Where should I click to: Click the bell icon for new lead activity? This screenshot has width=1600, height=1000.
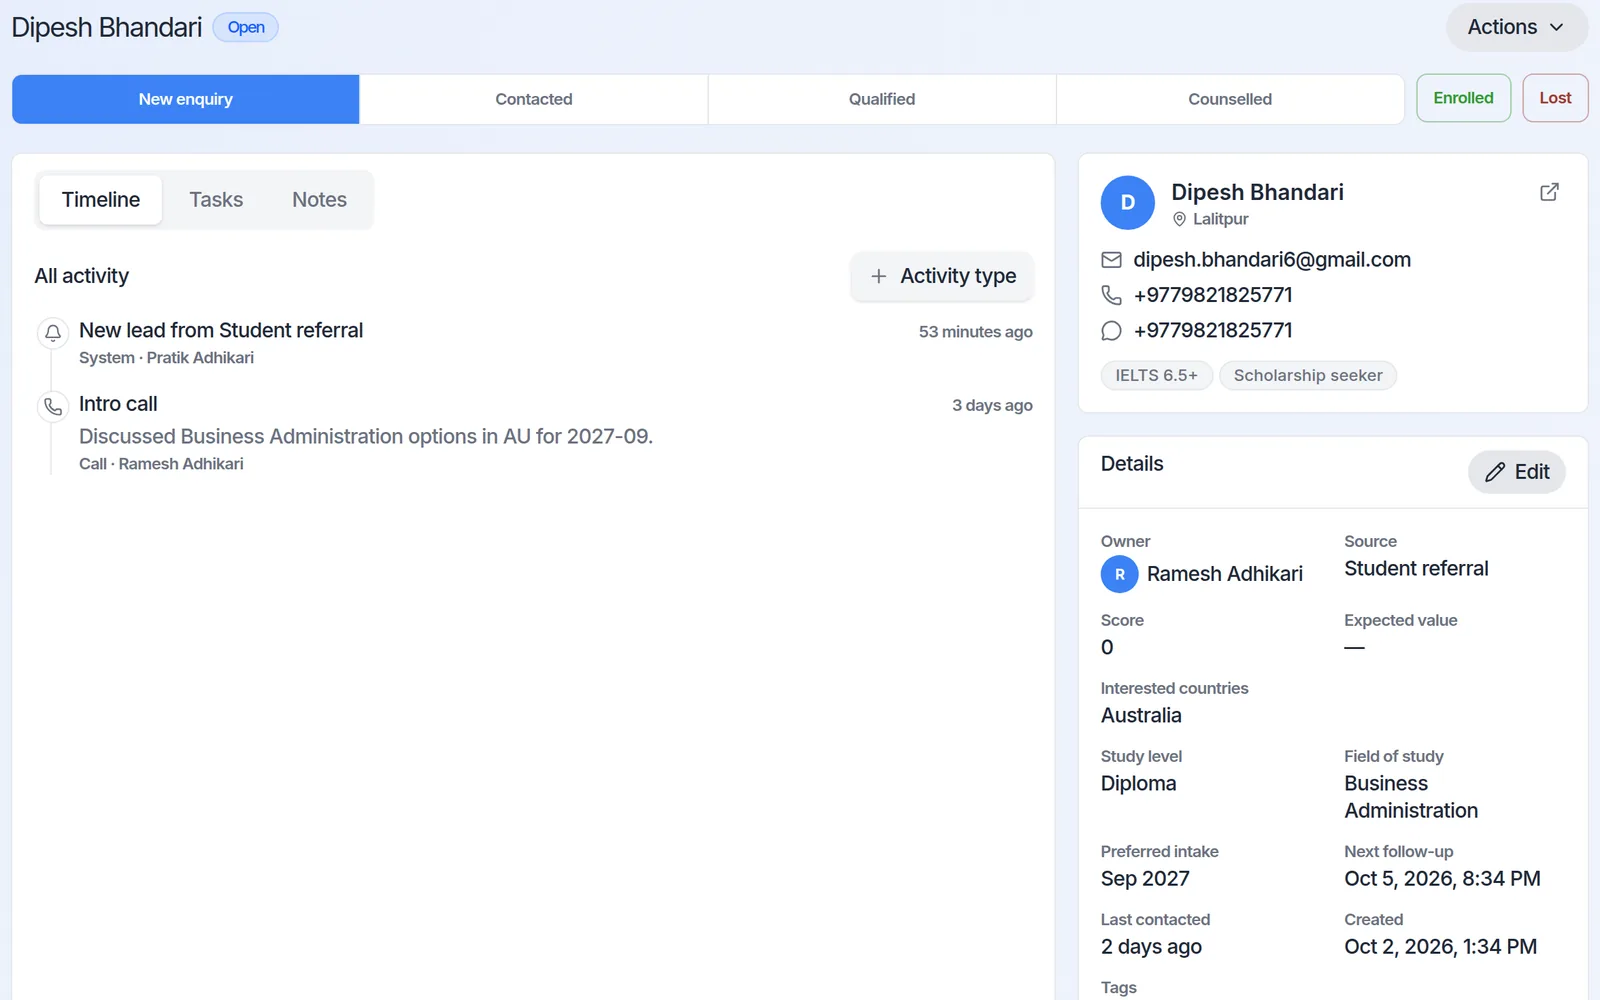point(53,333)
